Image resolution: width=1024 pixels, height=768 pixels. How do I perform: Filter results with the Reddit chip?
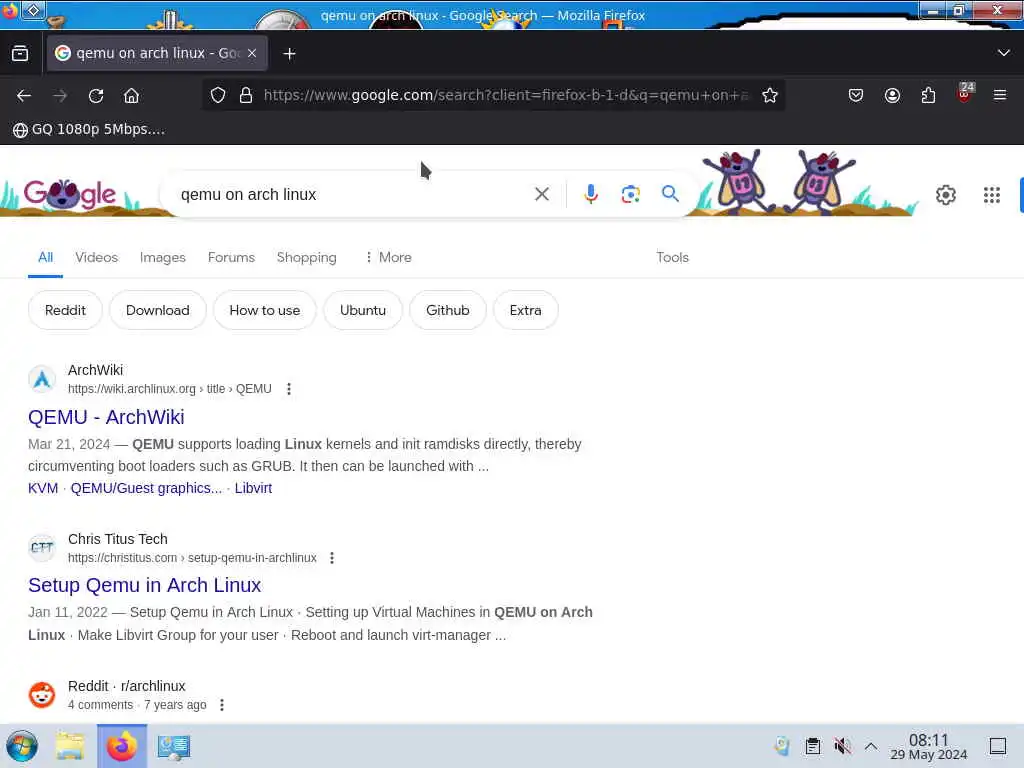pyautogui.click(x=65, y=310)
